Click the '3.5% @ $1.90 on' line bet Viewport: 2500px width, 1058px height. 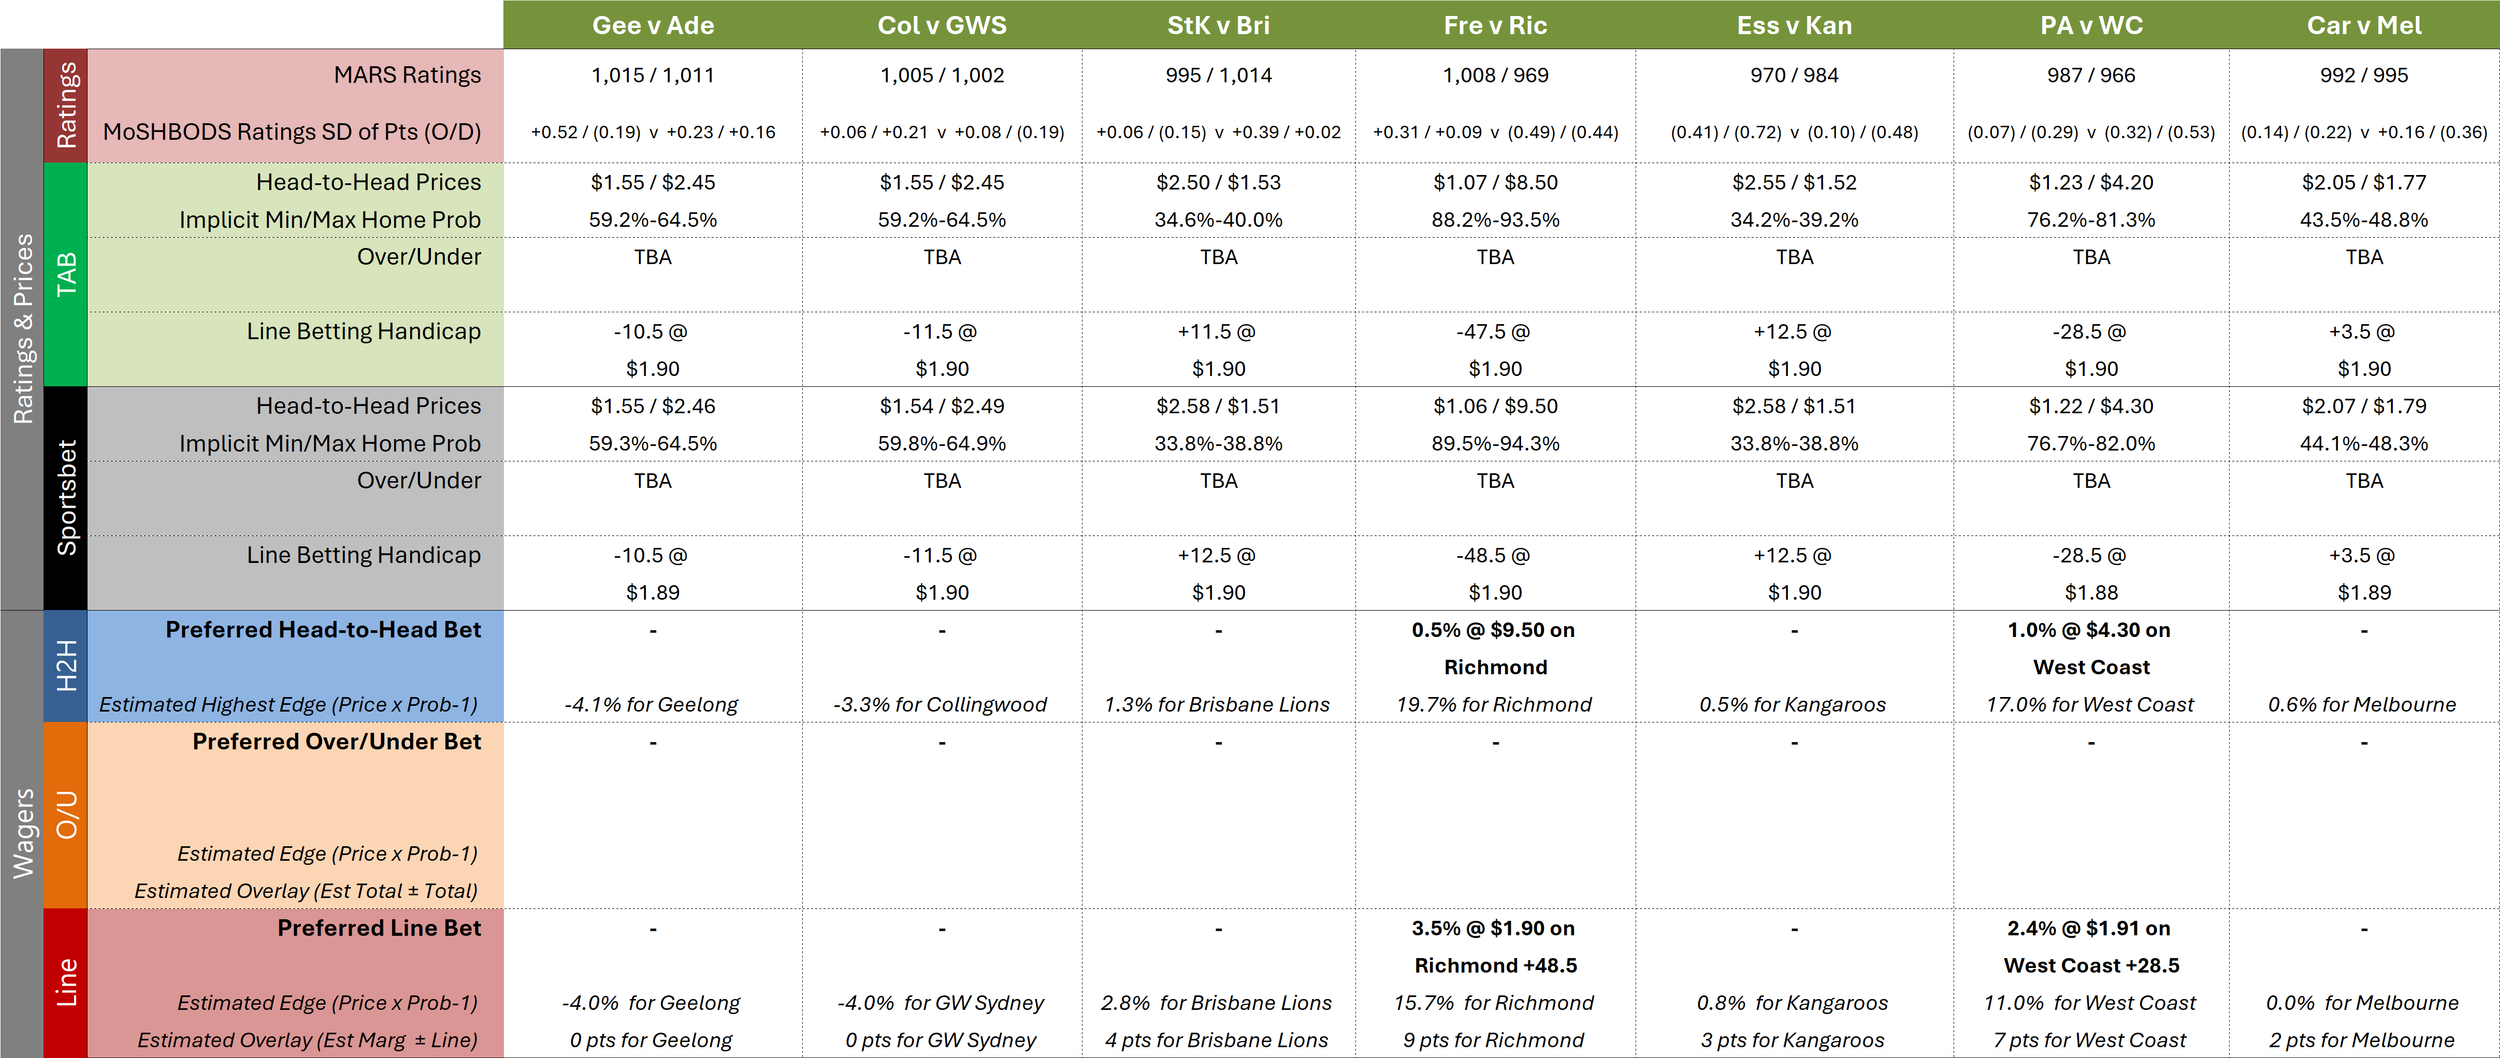click(1493, 928)
